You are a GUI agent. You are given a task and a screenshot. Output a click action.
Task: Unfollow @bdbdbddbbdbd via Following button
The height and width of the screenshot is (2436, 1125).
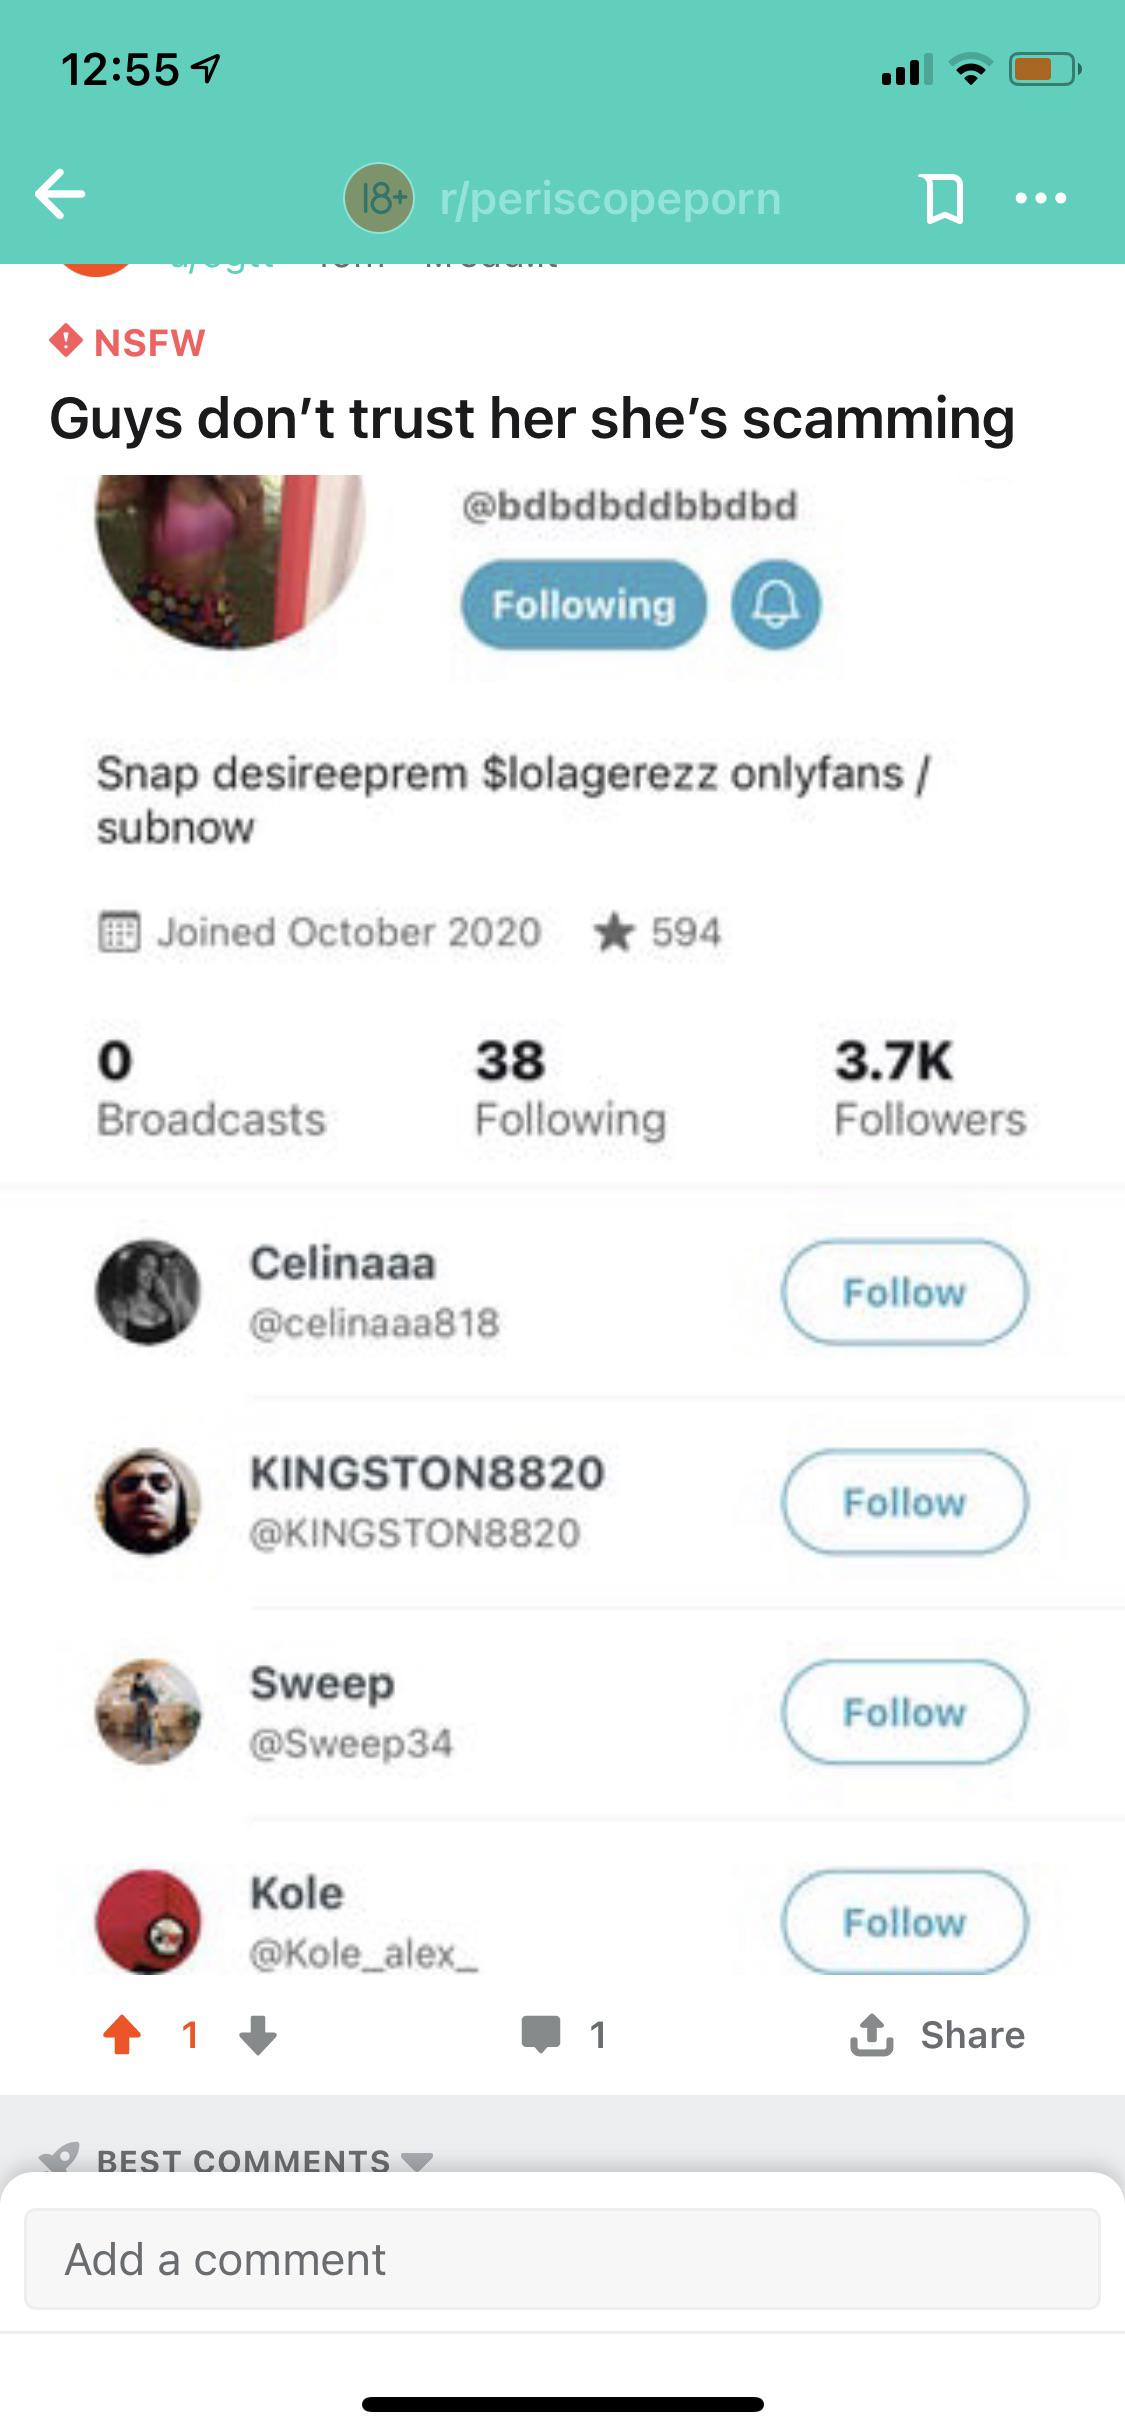[x=584, y=604]
